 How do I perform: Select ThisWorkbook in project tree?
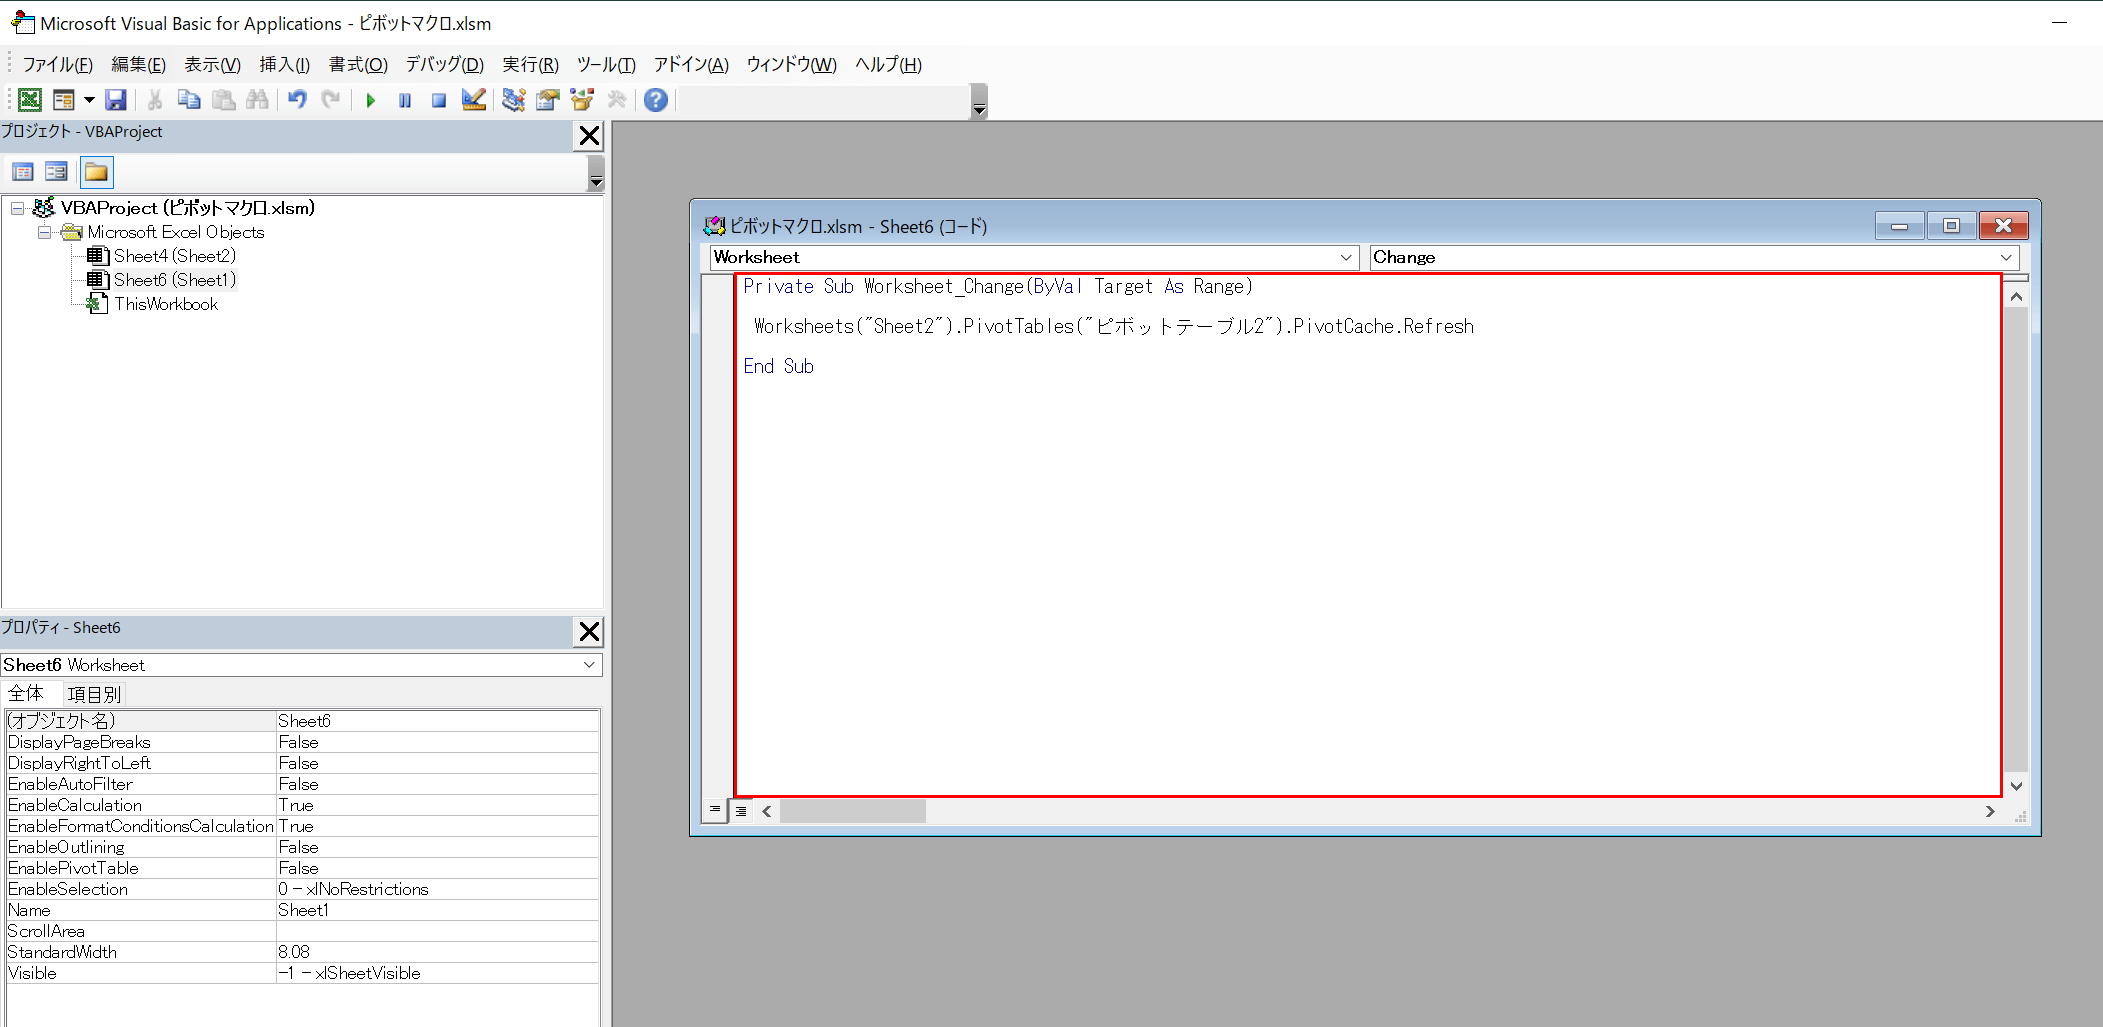click(x=166, y=304)
